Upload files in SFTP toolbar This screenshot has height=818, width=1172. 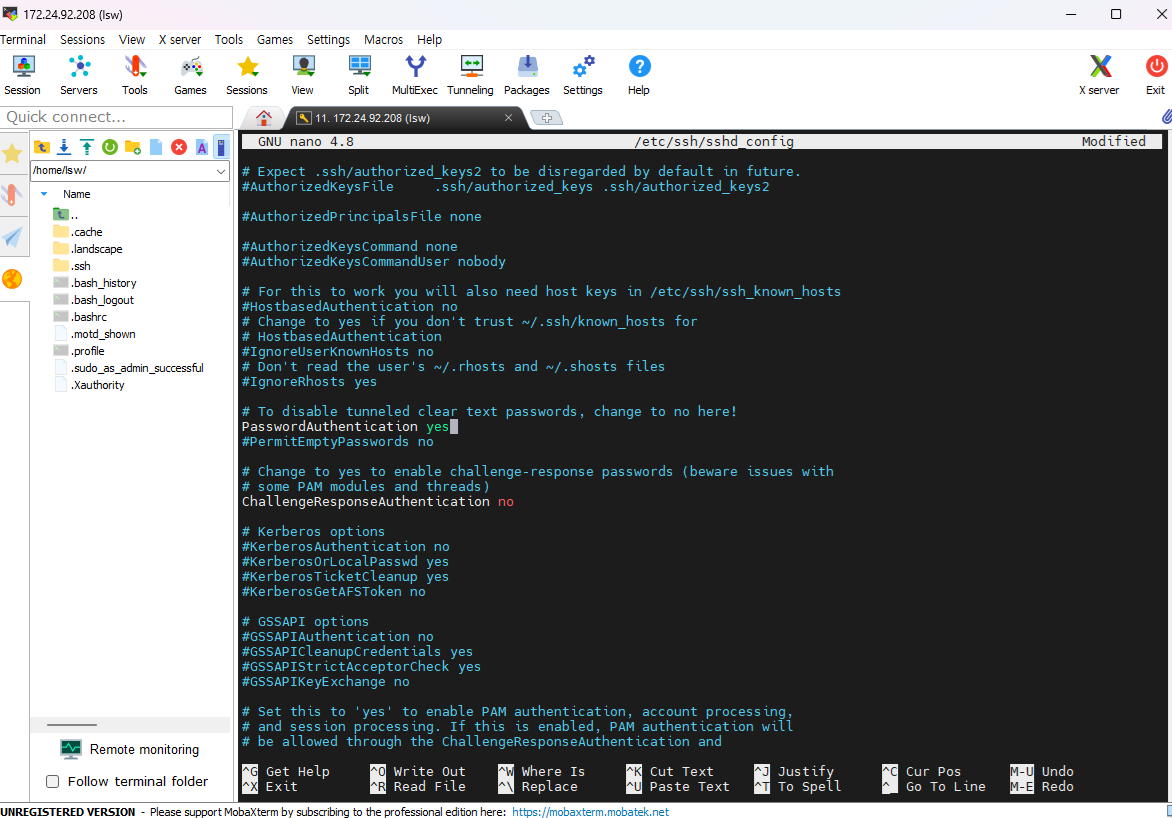87,147
